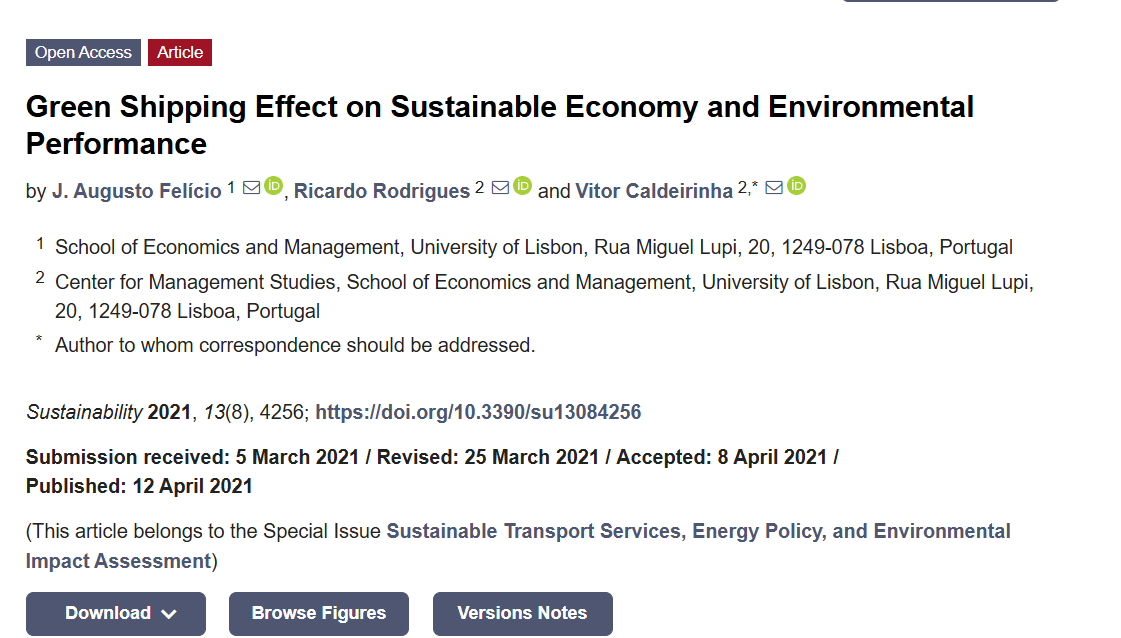Open ORCID icon next to Vitor Caldeirinha
This screenshot has width=1121, height=638.
[x=796, y=186]
